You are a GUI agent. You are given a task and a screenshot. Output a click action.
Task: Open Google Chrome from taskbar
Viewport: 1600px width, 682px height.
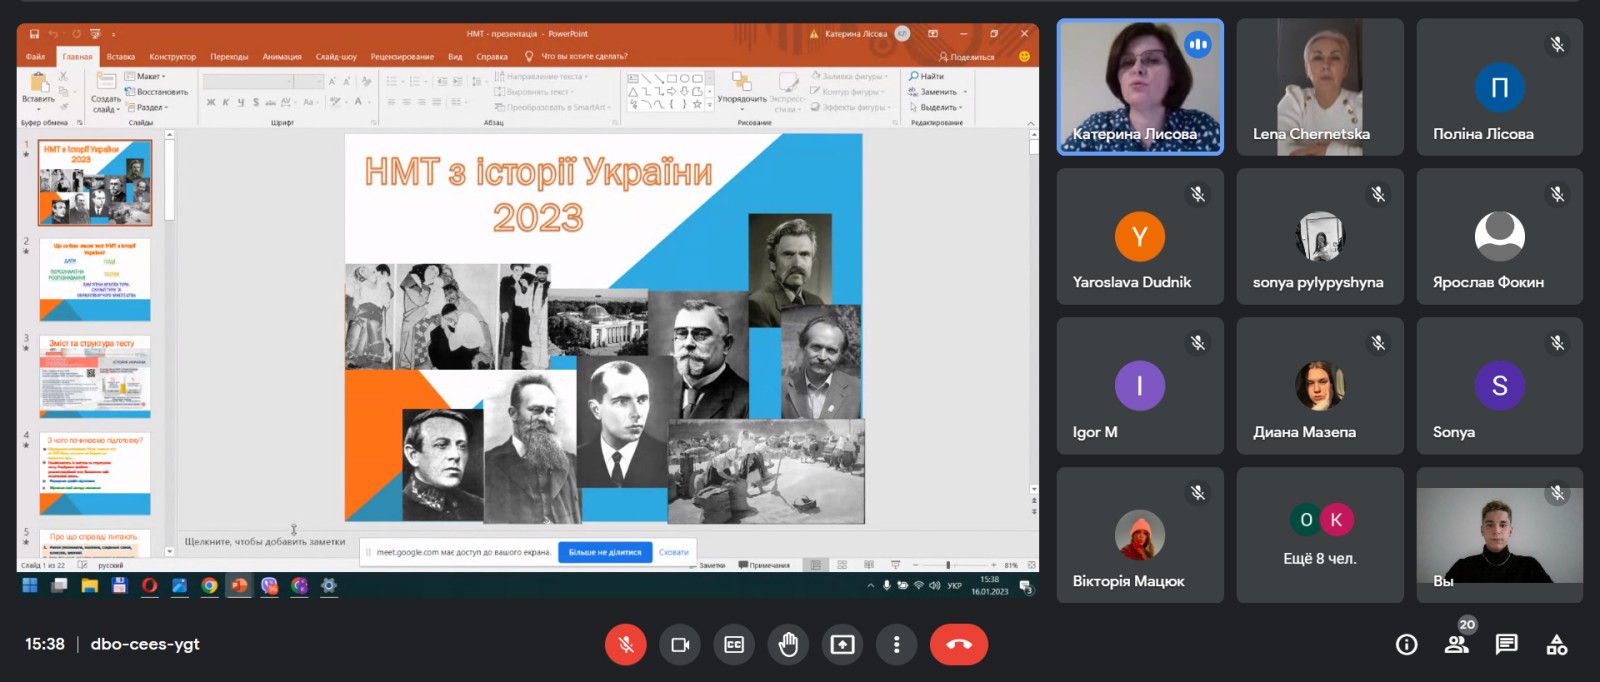[x=209, y=586]
